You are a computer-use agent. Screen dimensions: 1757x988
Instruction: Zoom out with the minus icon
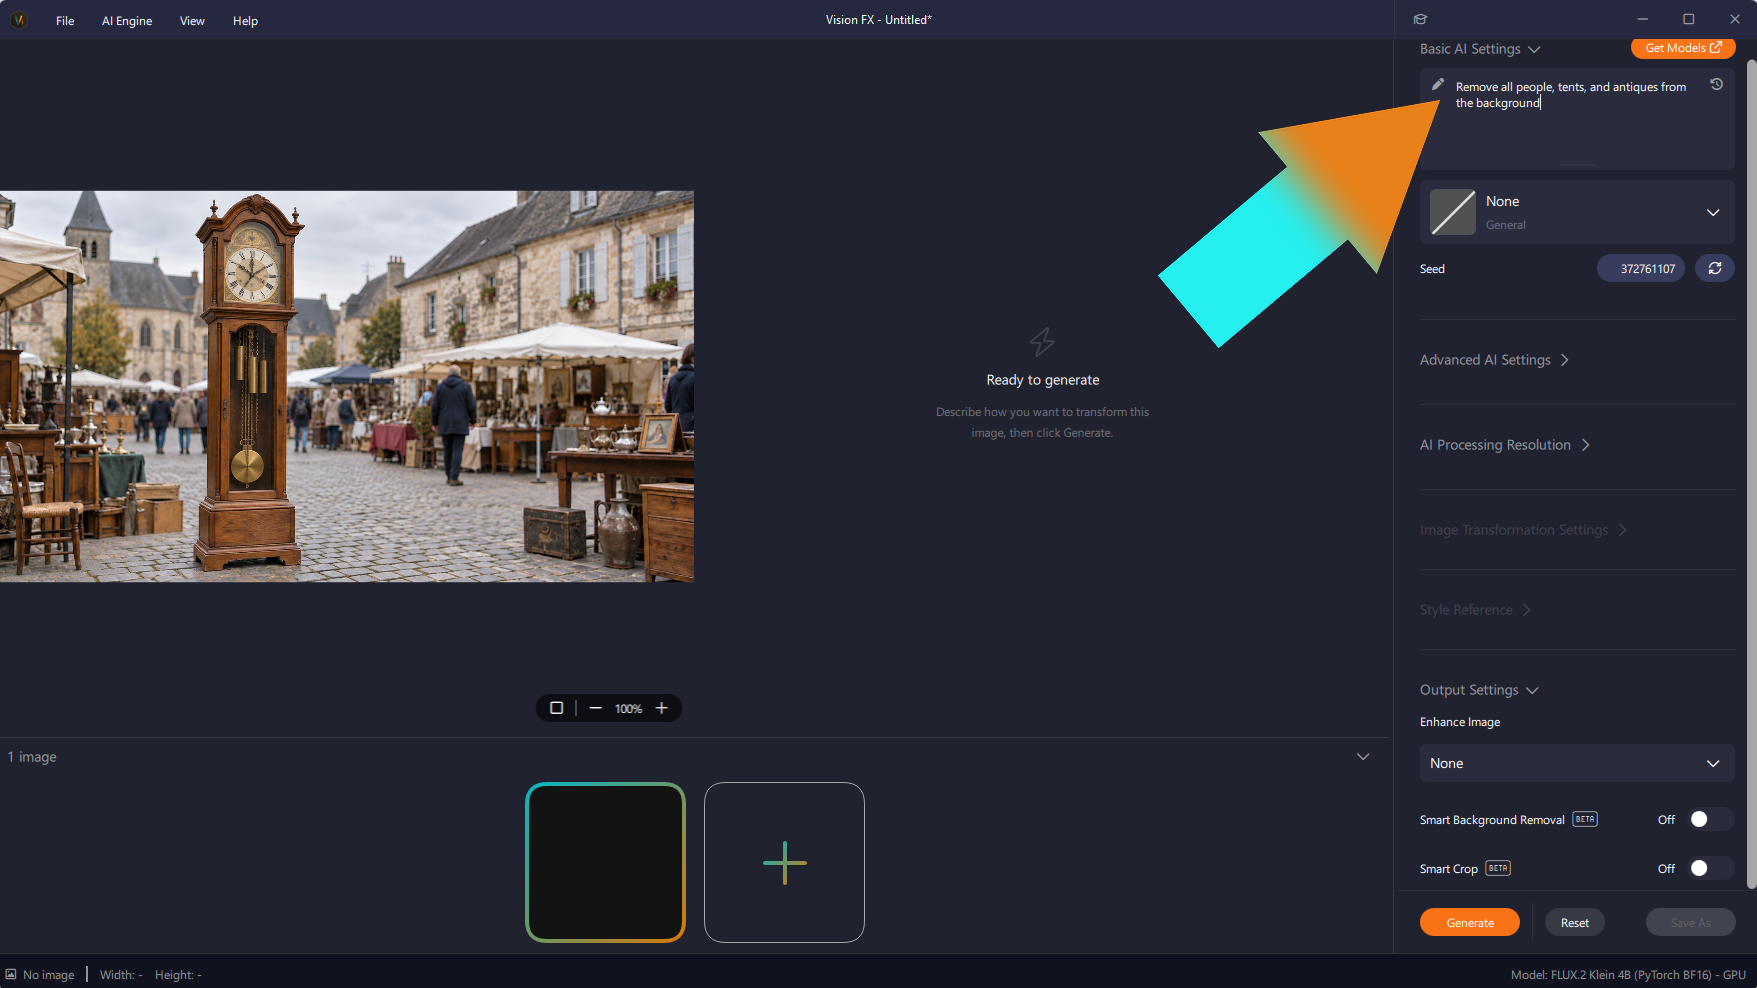click(596, 708)
